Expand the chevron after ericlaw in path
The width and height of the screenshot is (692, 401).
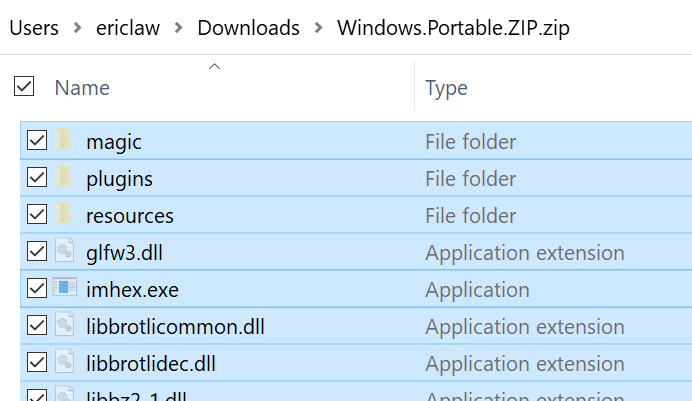(179, 28)
